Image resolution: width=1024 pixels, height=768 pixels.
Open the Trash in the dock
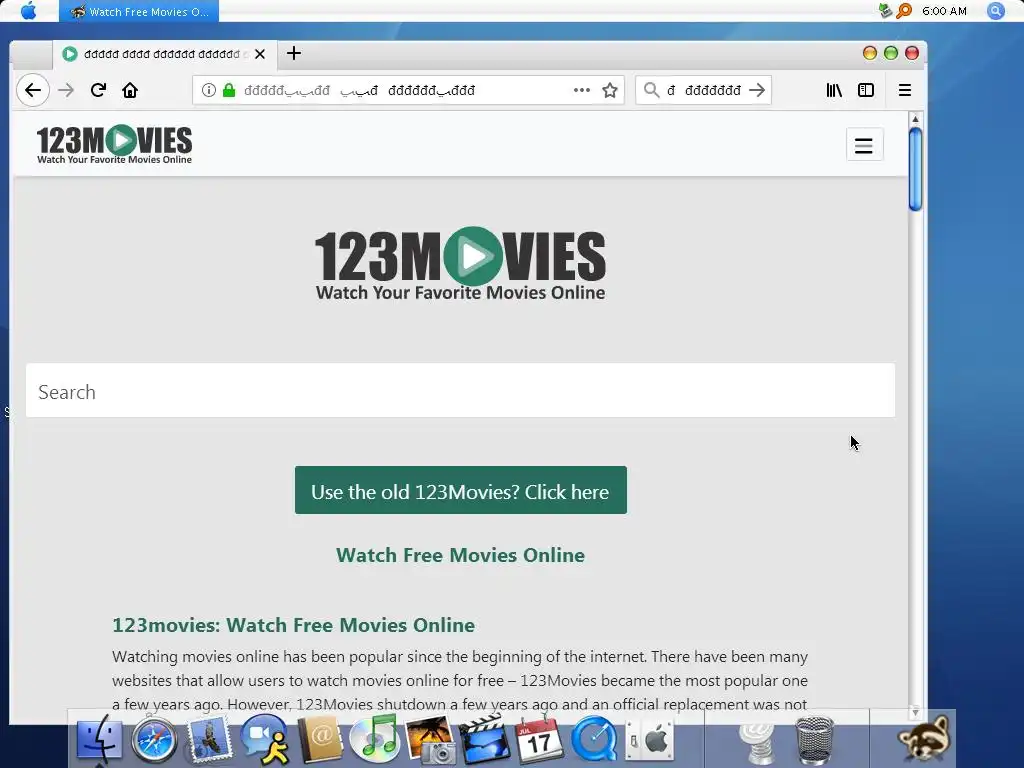[x=814, y=741]
